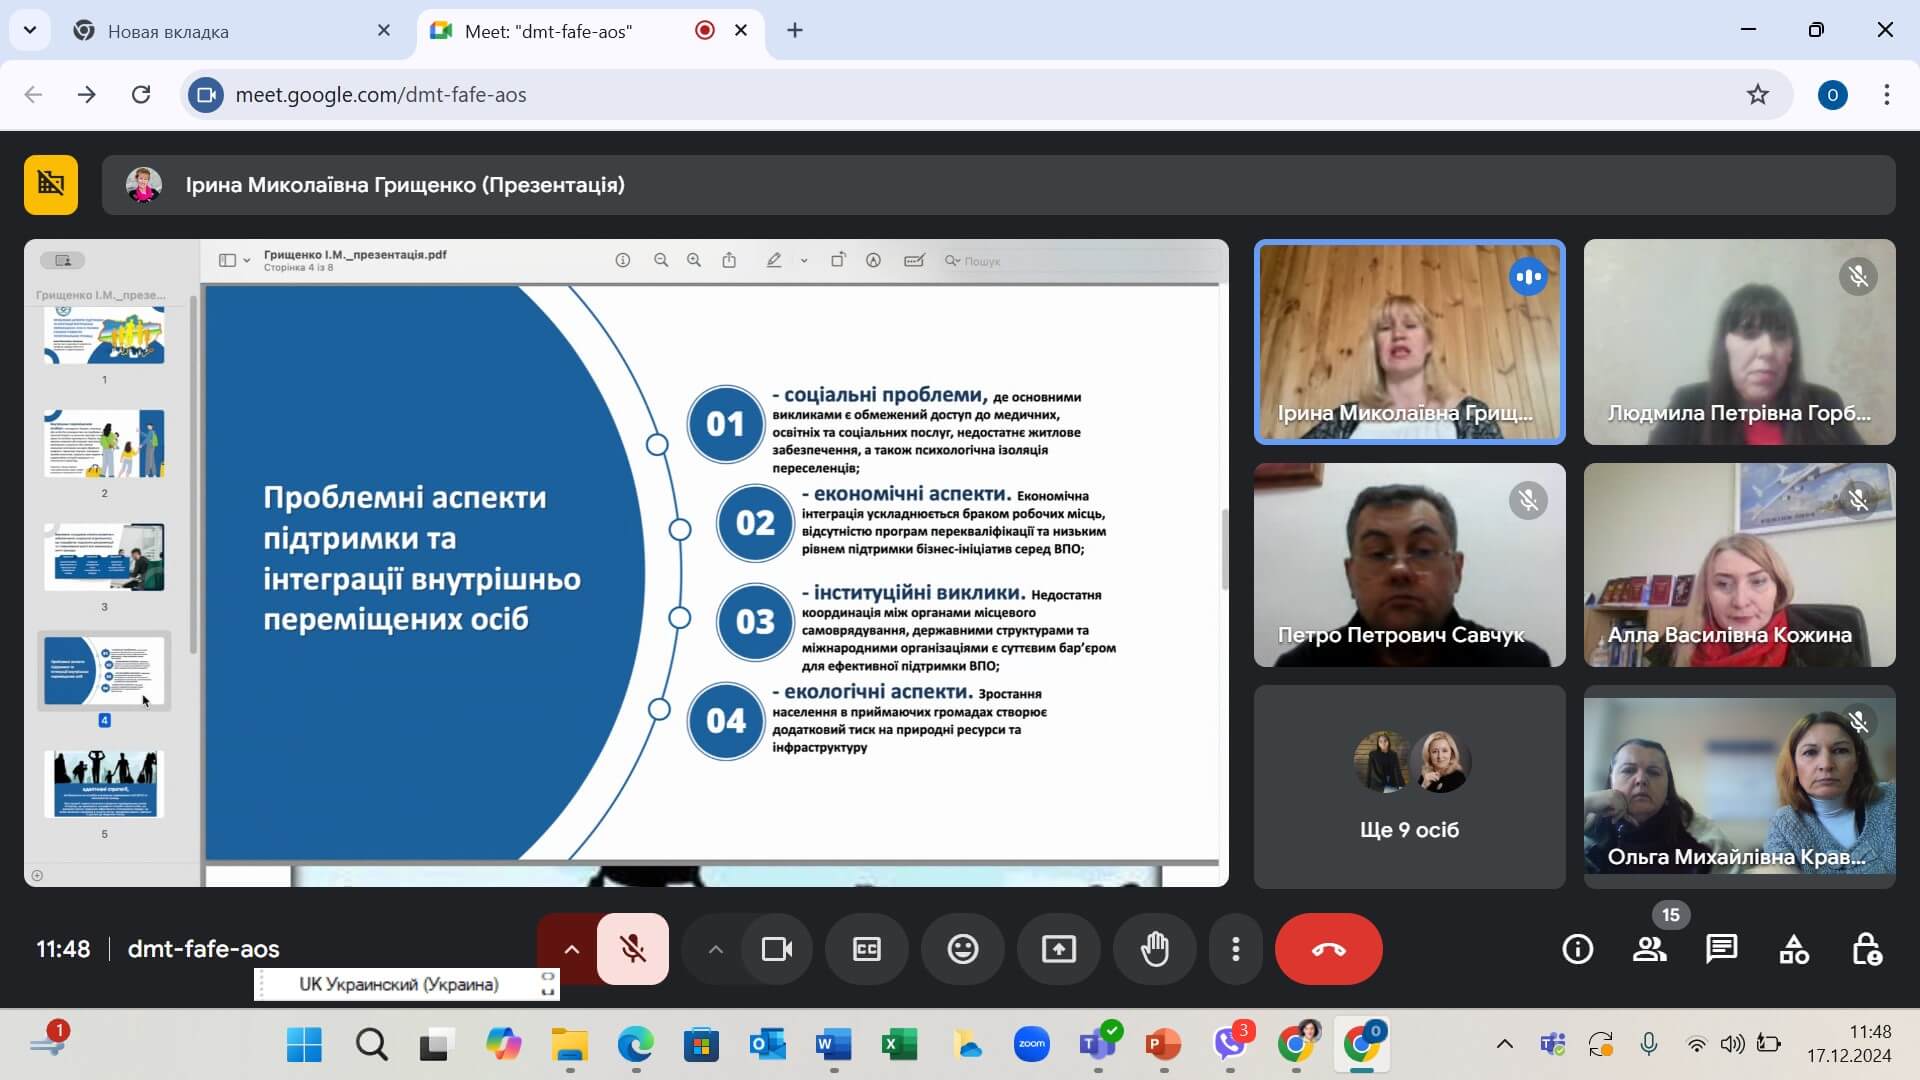The width and height of the screenshot is (1920, 1080).
Task: Turn on closed captions
Action: (866, 949)
